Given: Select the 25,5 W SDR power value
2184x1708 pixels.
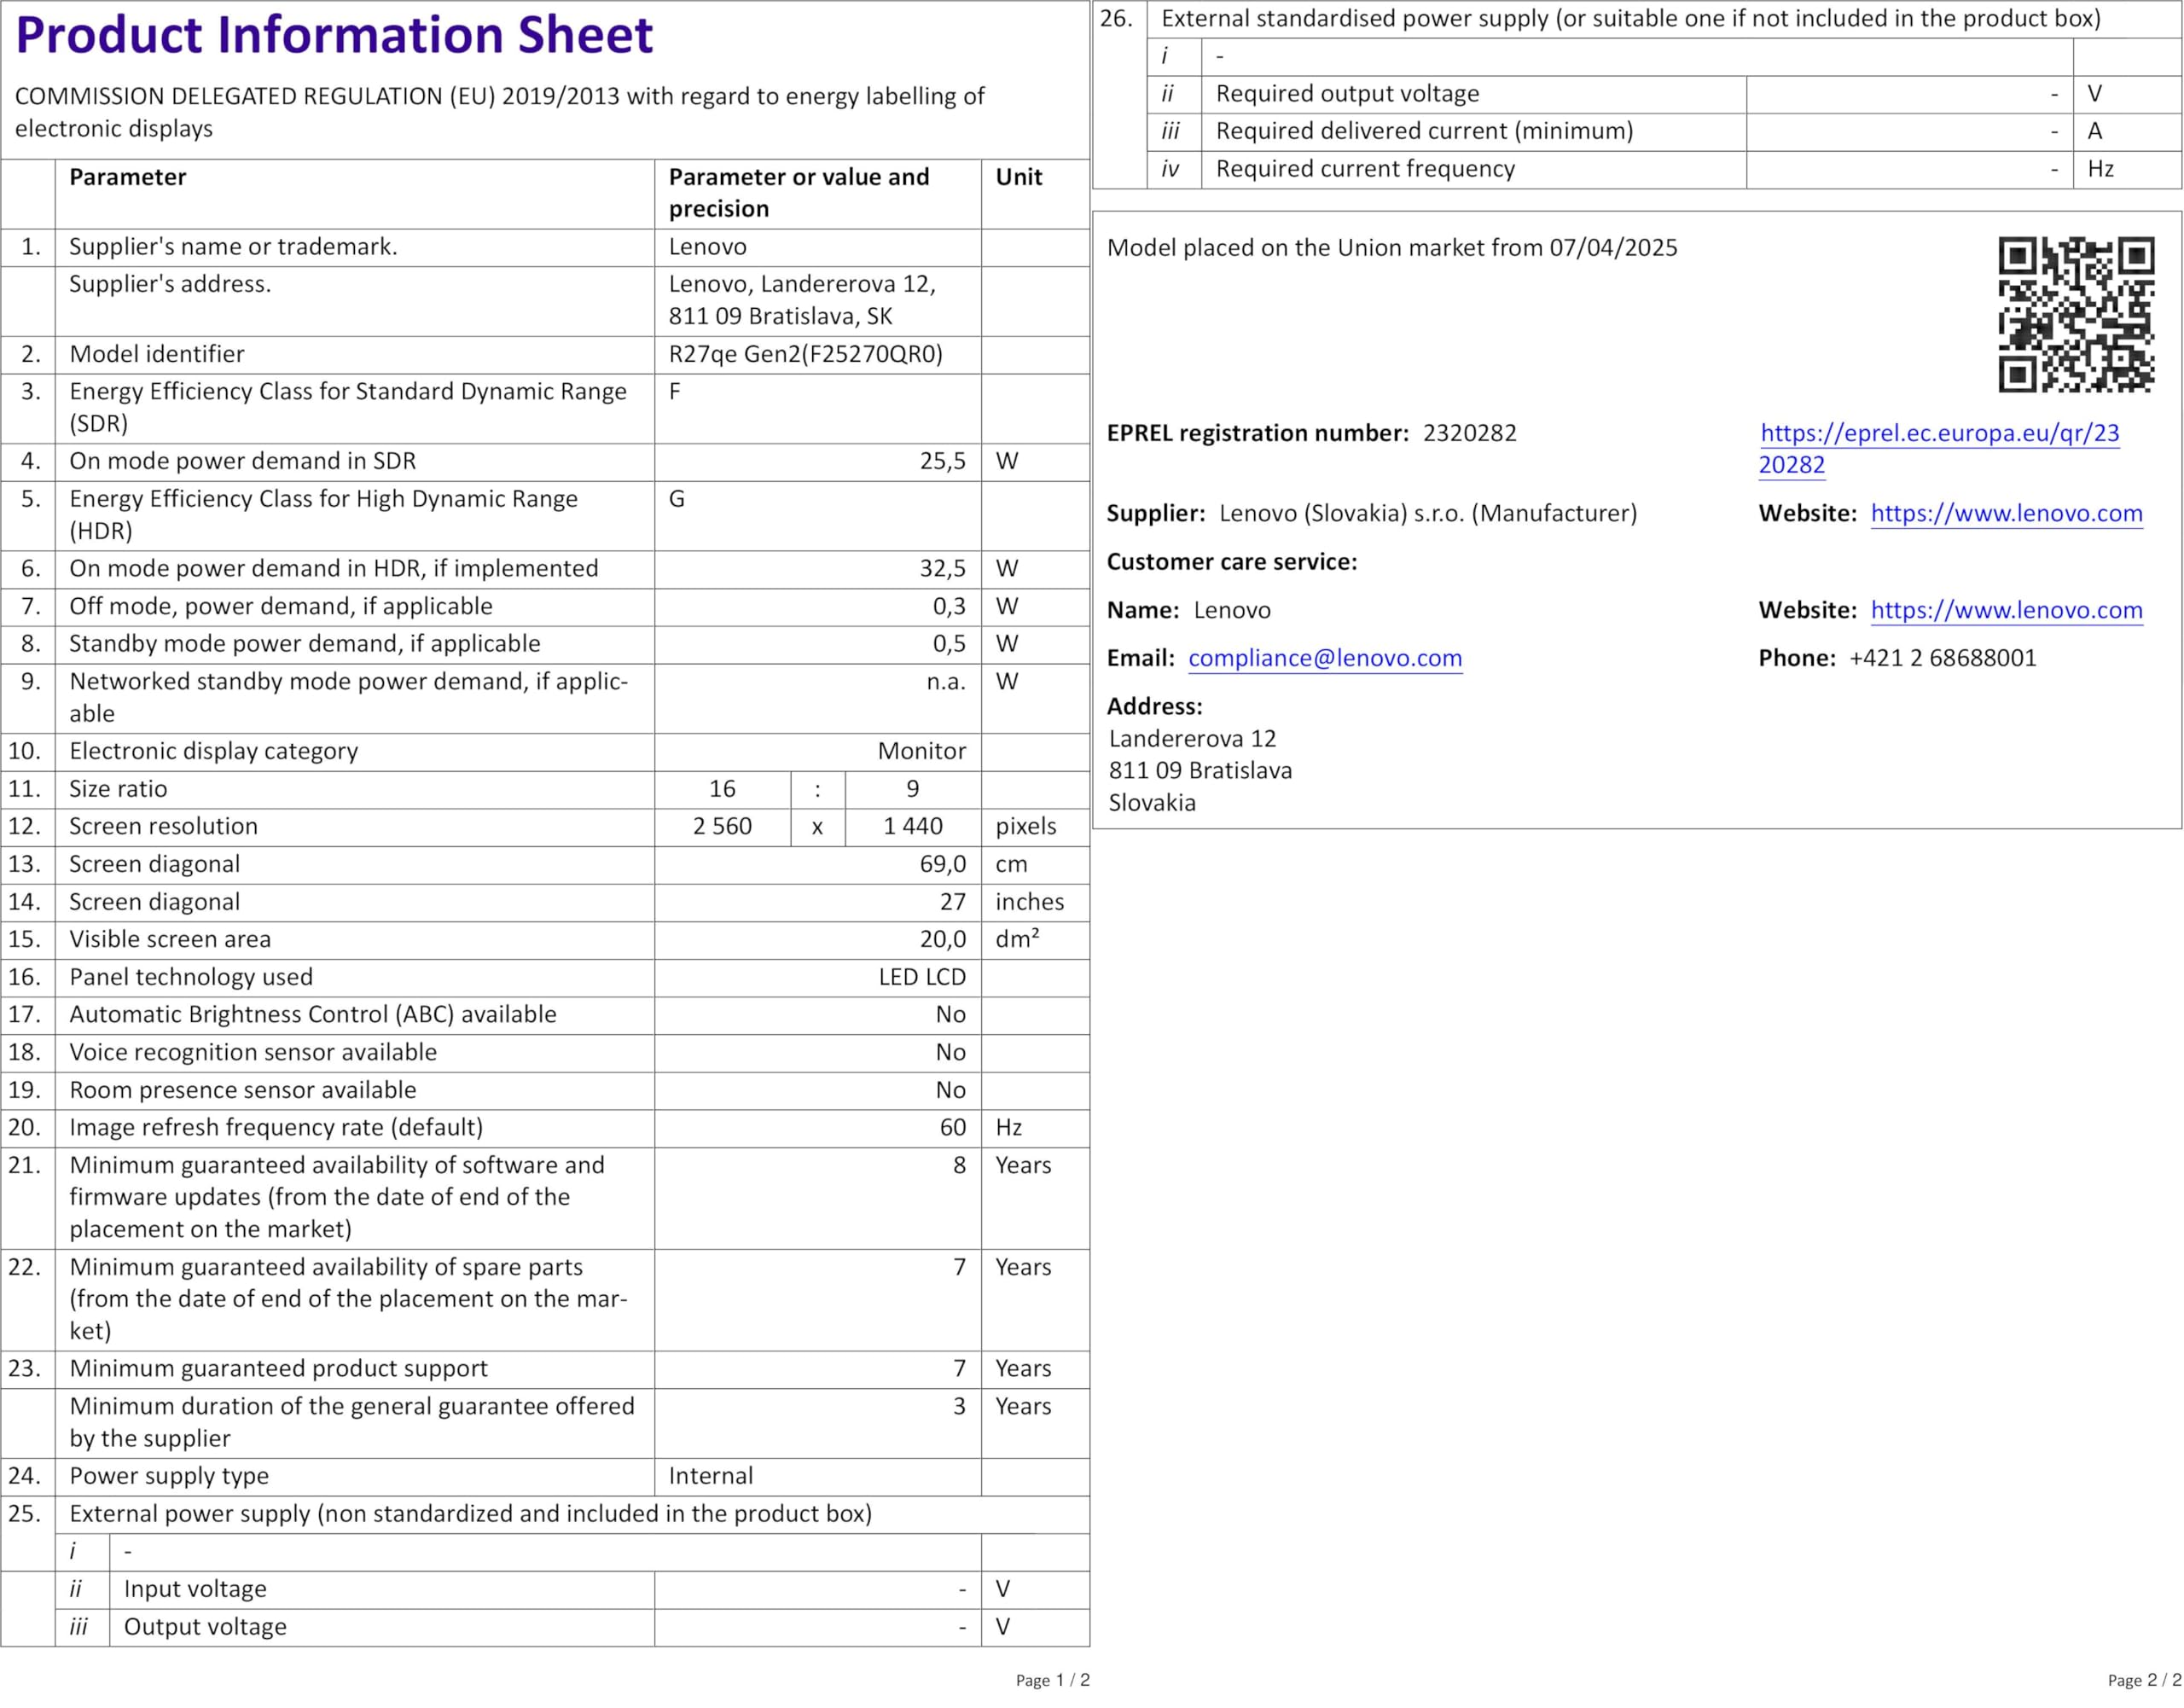Looking at the screenshot, I should coord(942,461).
